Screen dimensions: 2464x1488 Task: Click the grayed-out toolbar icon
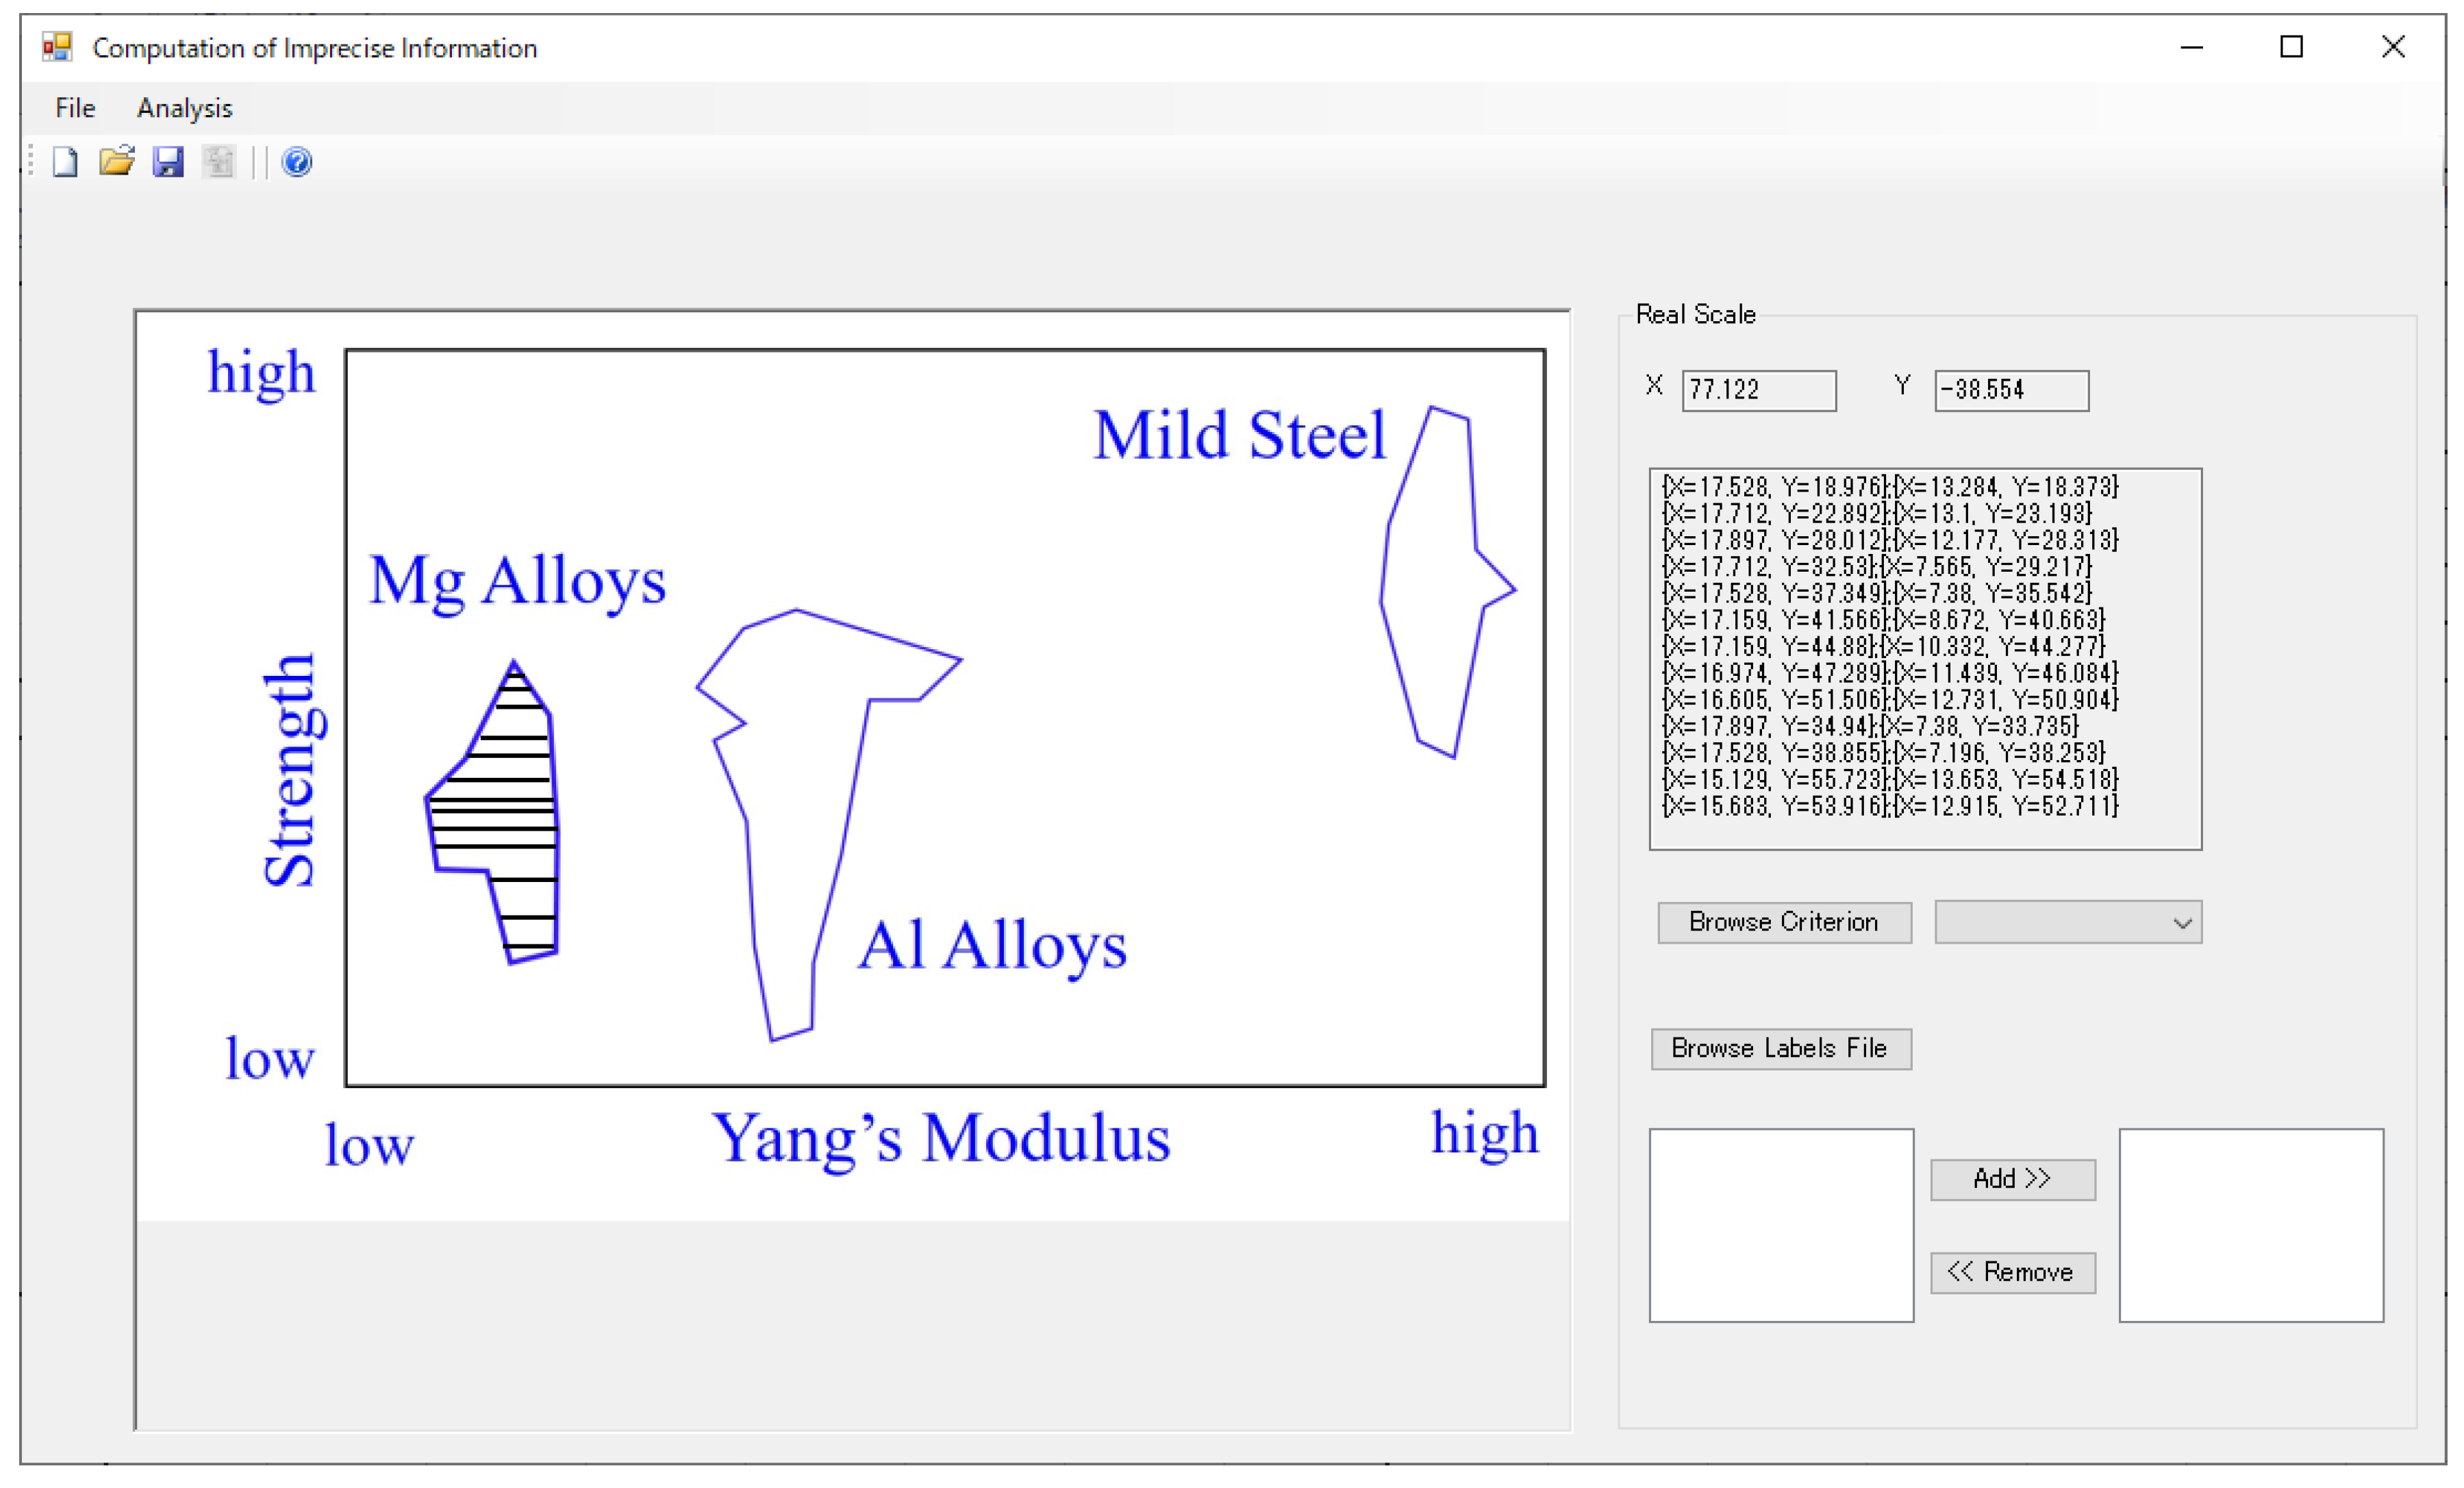pyautogui.click(x=219, y=162)
